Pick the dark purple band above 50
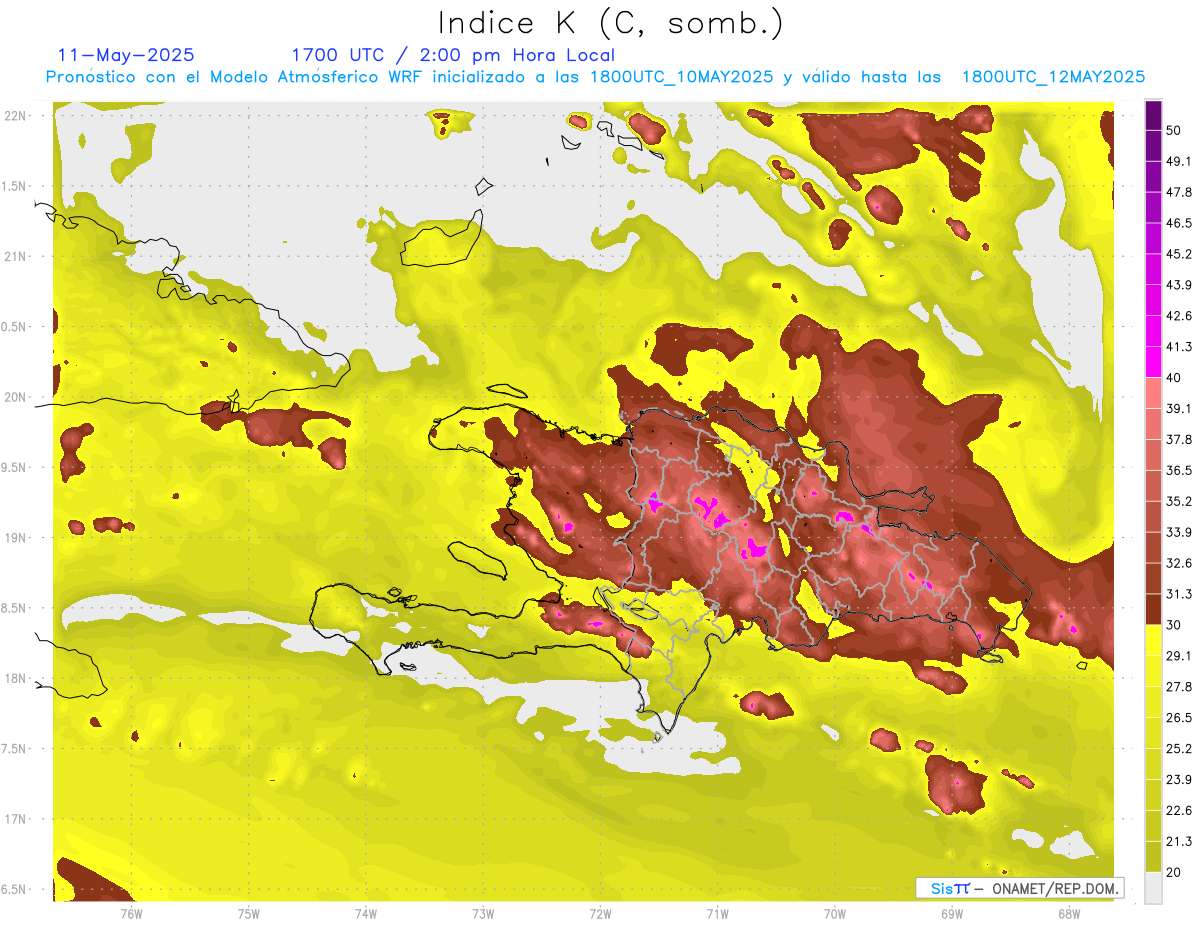Screen dimensions: 1200x927 (x=1153, y=115)
